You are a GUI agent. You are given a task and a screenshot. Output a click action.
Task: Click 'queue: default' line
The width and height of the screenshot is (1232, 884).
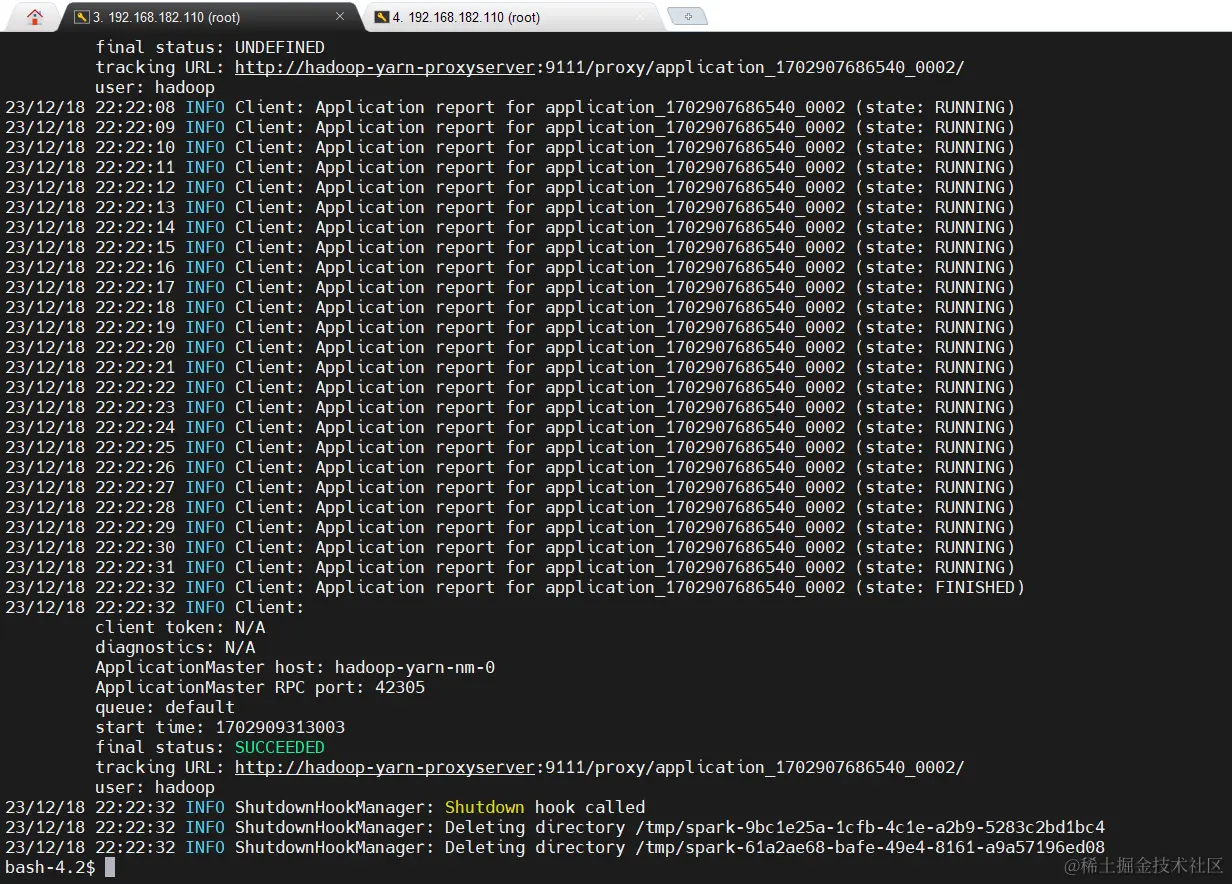tap(165, 707)
